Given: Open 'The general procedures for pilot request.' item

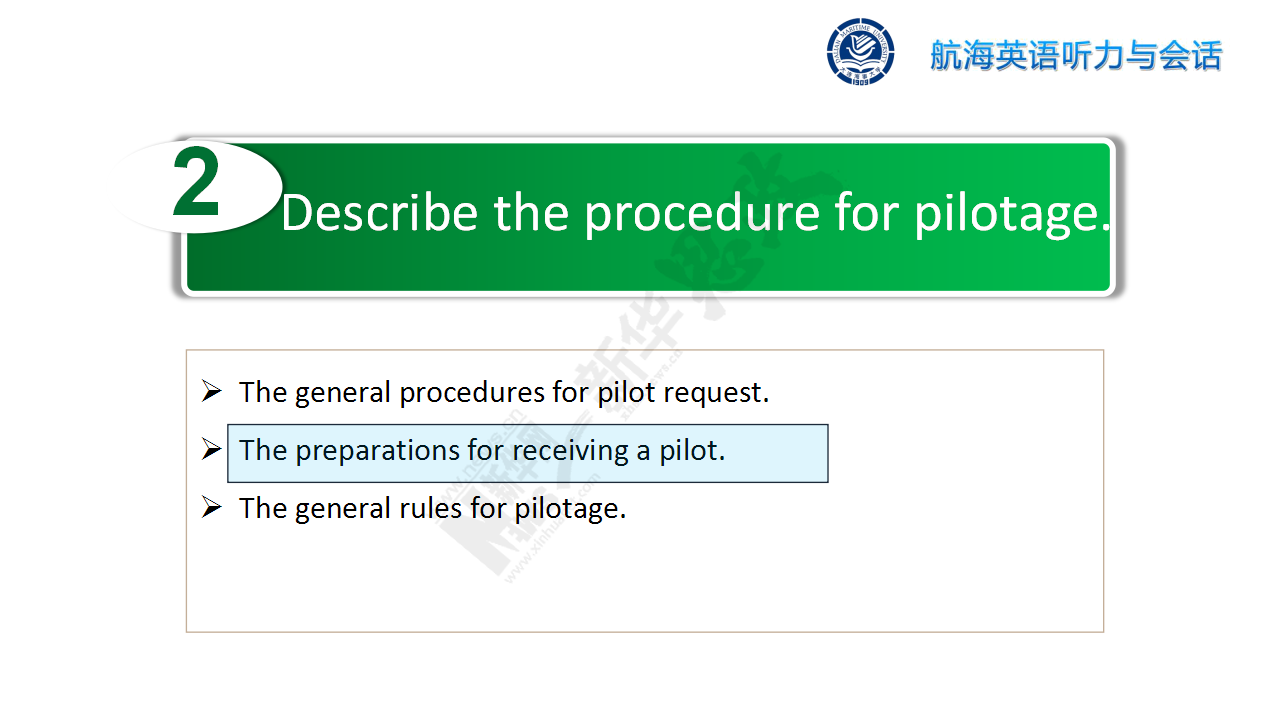Looking at the screenshot, I should pyautogui.click(x=504, y=392).
